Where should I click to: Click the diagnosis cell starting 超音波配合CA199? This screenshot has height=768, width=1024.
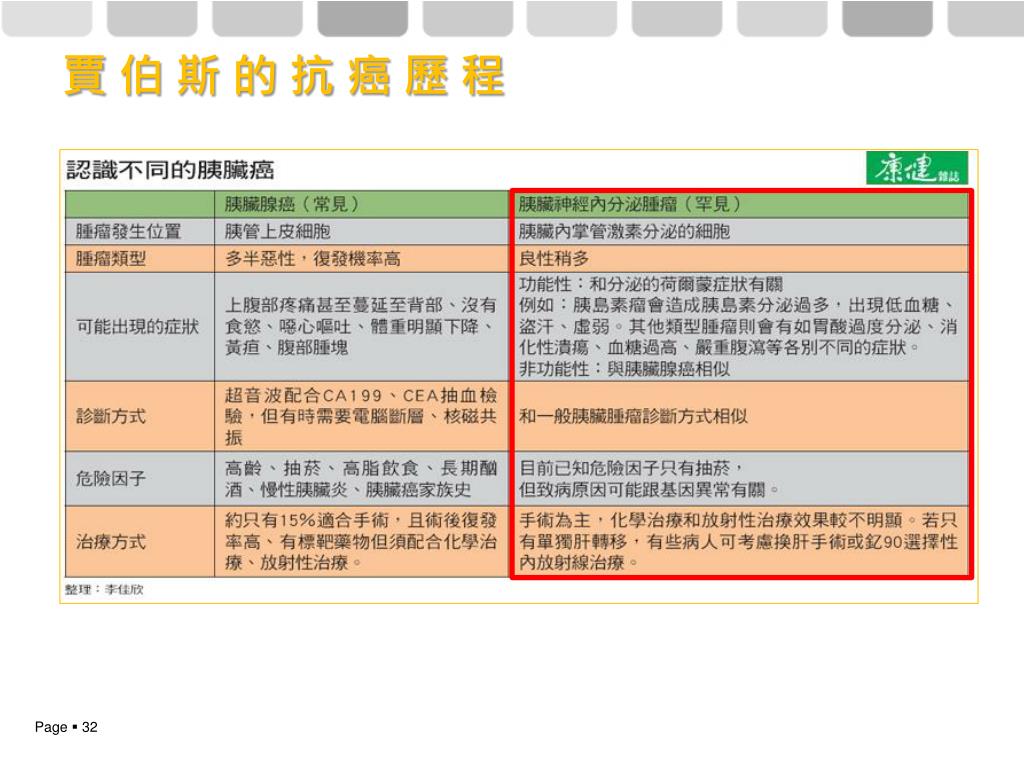point(361,416)
